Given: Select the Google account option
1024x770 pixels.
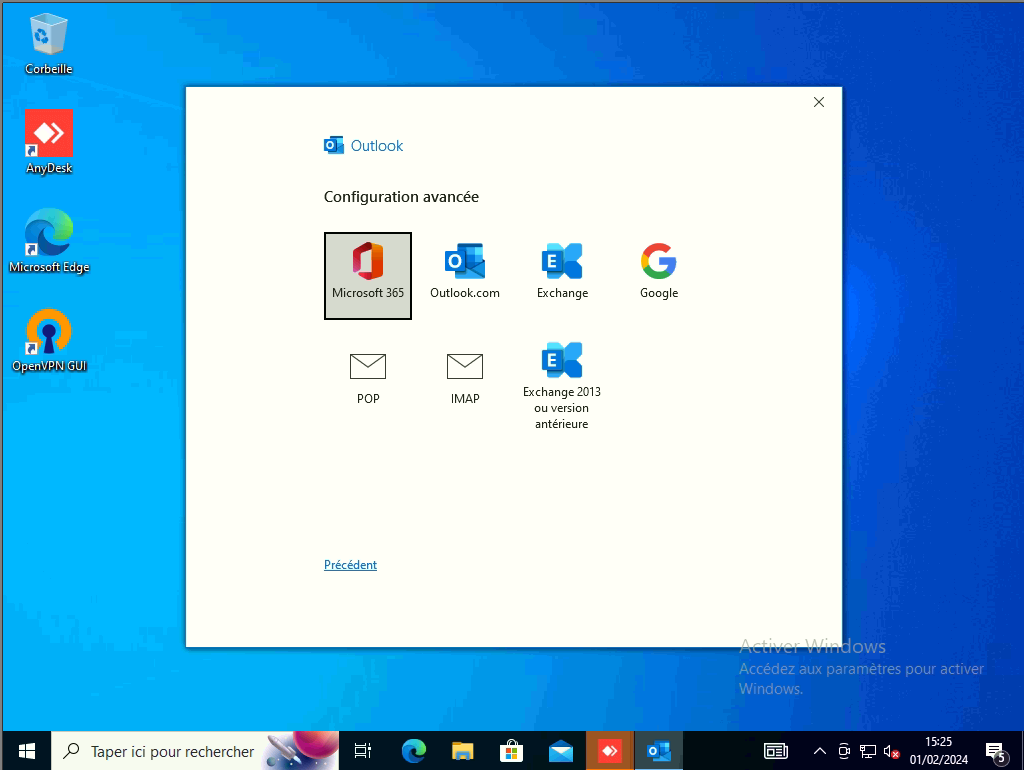Looking at the screenshot, I should (659, 272).
